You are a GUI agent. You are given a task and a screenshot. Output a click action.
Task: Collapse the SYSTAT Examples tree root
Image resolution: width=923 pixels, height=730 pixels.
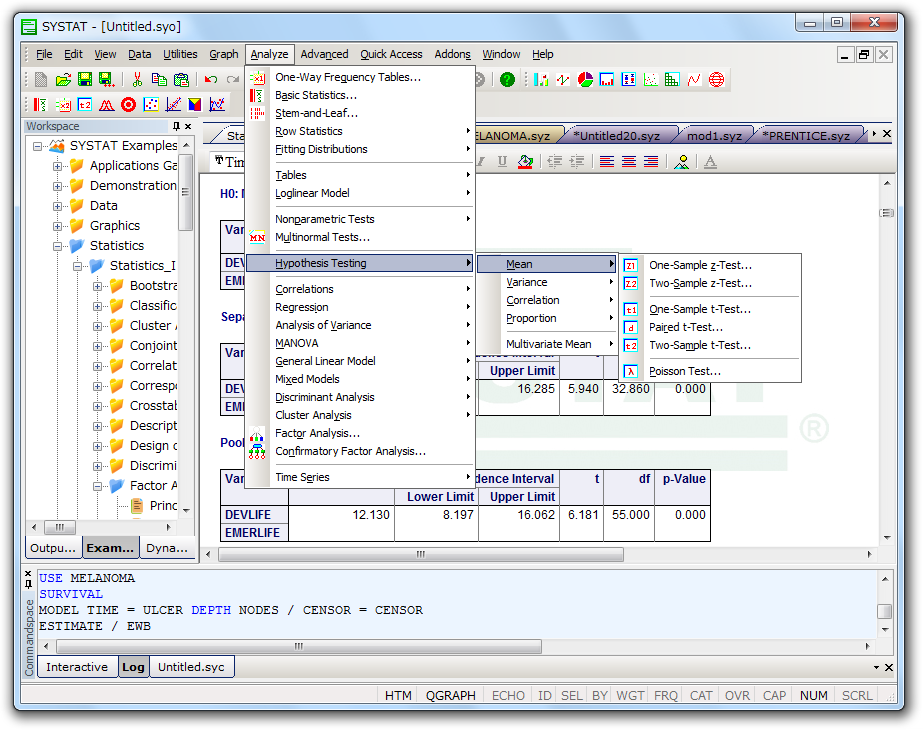click(x=38, y=146)
